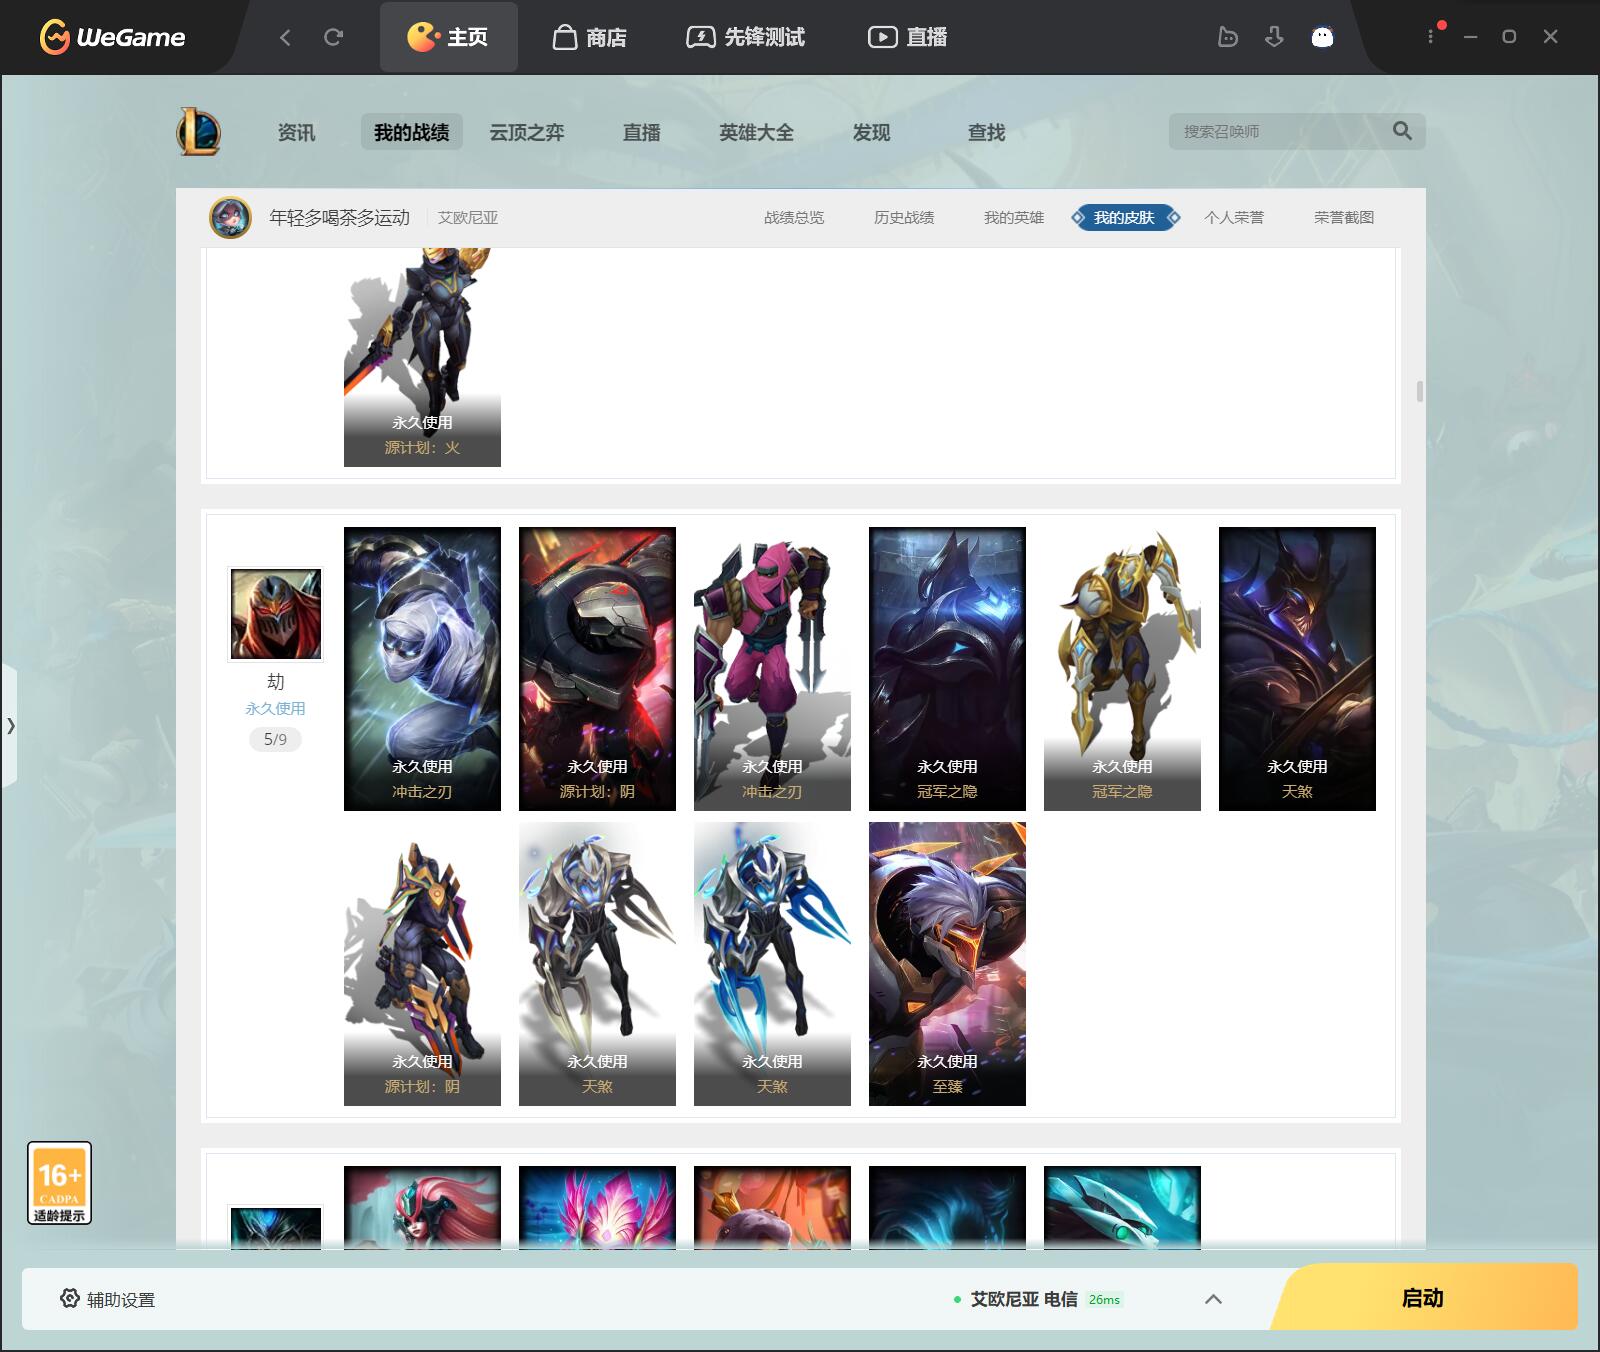Click the pink lotus skin thumbnail at bottom
This screenshot has width=1600, height=1352.
point(597,1207)
